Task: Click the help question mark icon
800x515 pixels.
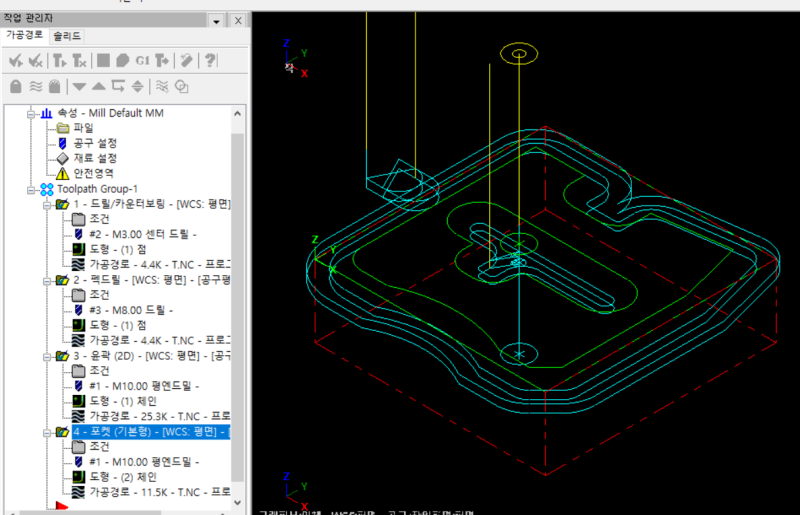Action: click(x=211, y=61)
